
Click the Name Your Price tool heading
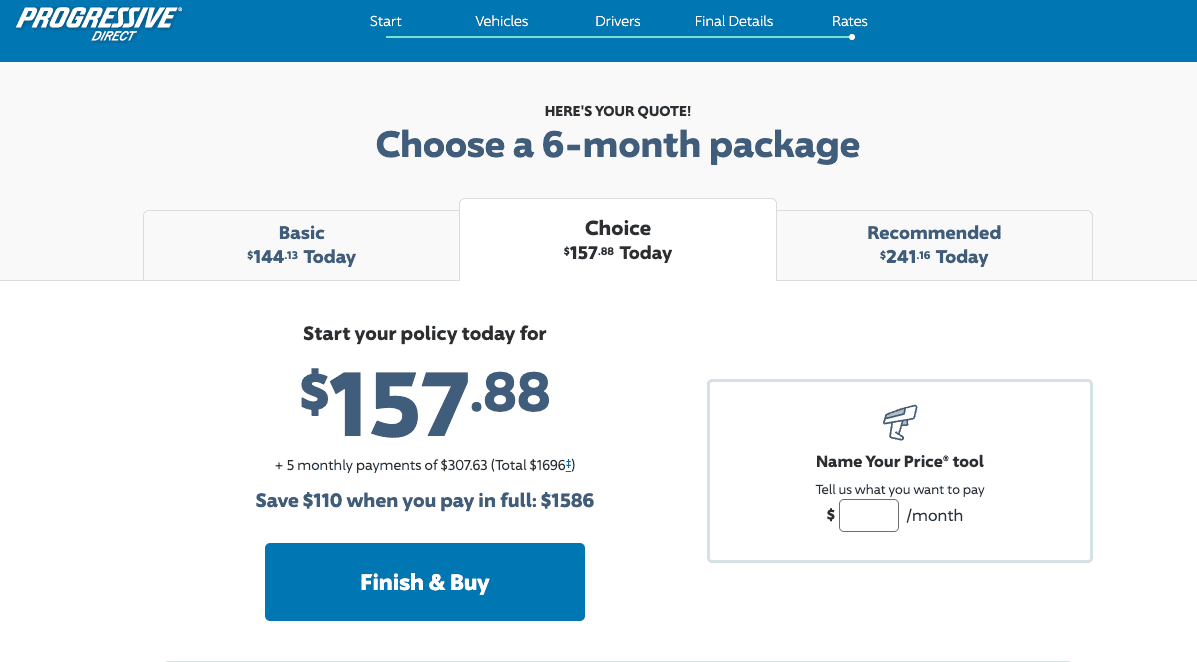899,461
